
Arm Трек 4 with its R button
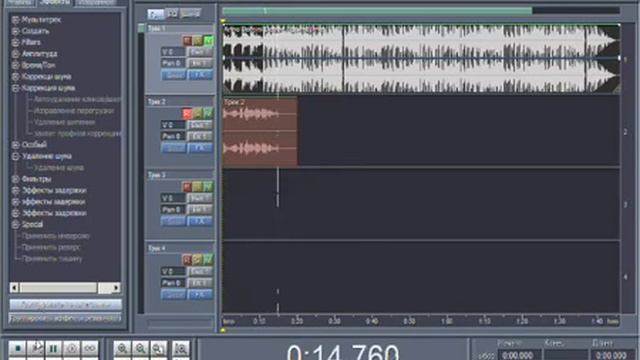[x=187, y=260]
